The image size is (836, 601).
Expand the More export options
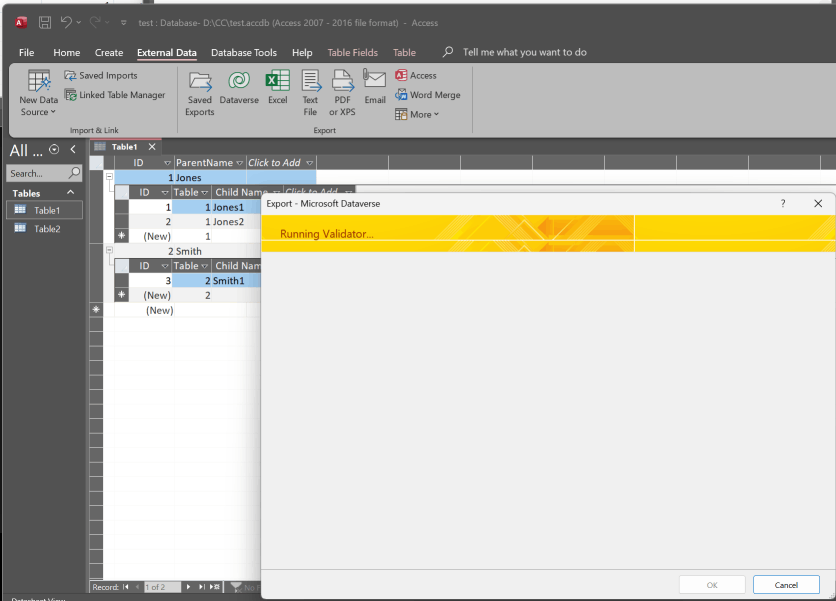417,114
